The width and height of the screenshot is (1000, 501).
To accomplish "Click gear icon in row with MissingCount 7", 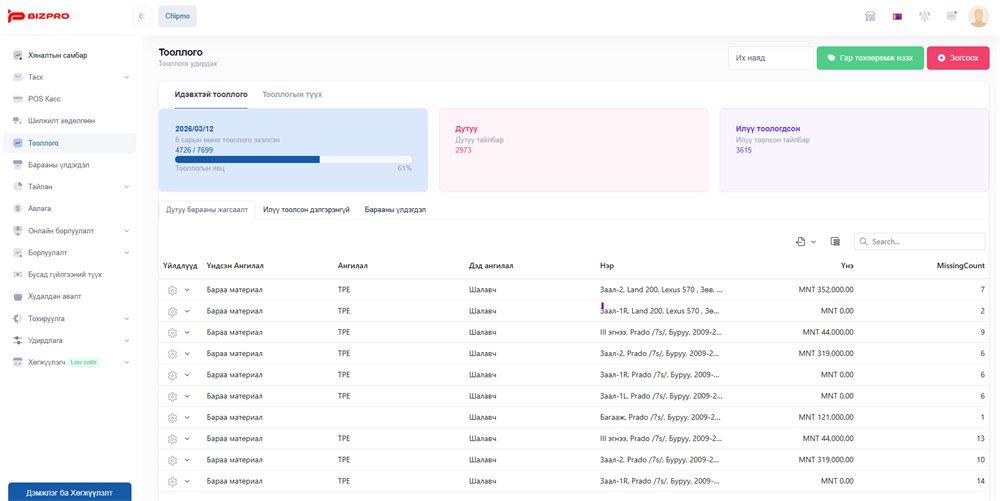I will pyautogui.click(x=172, y=290).
